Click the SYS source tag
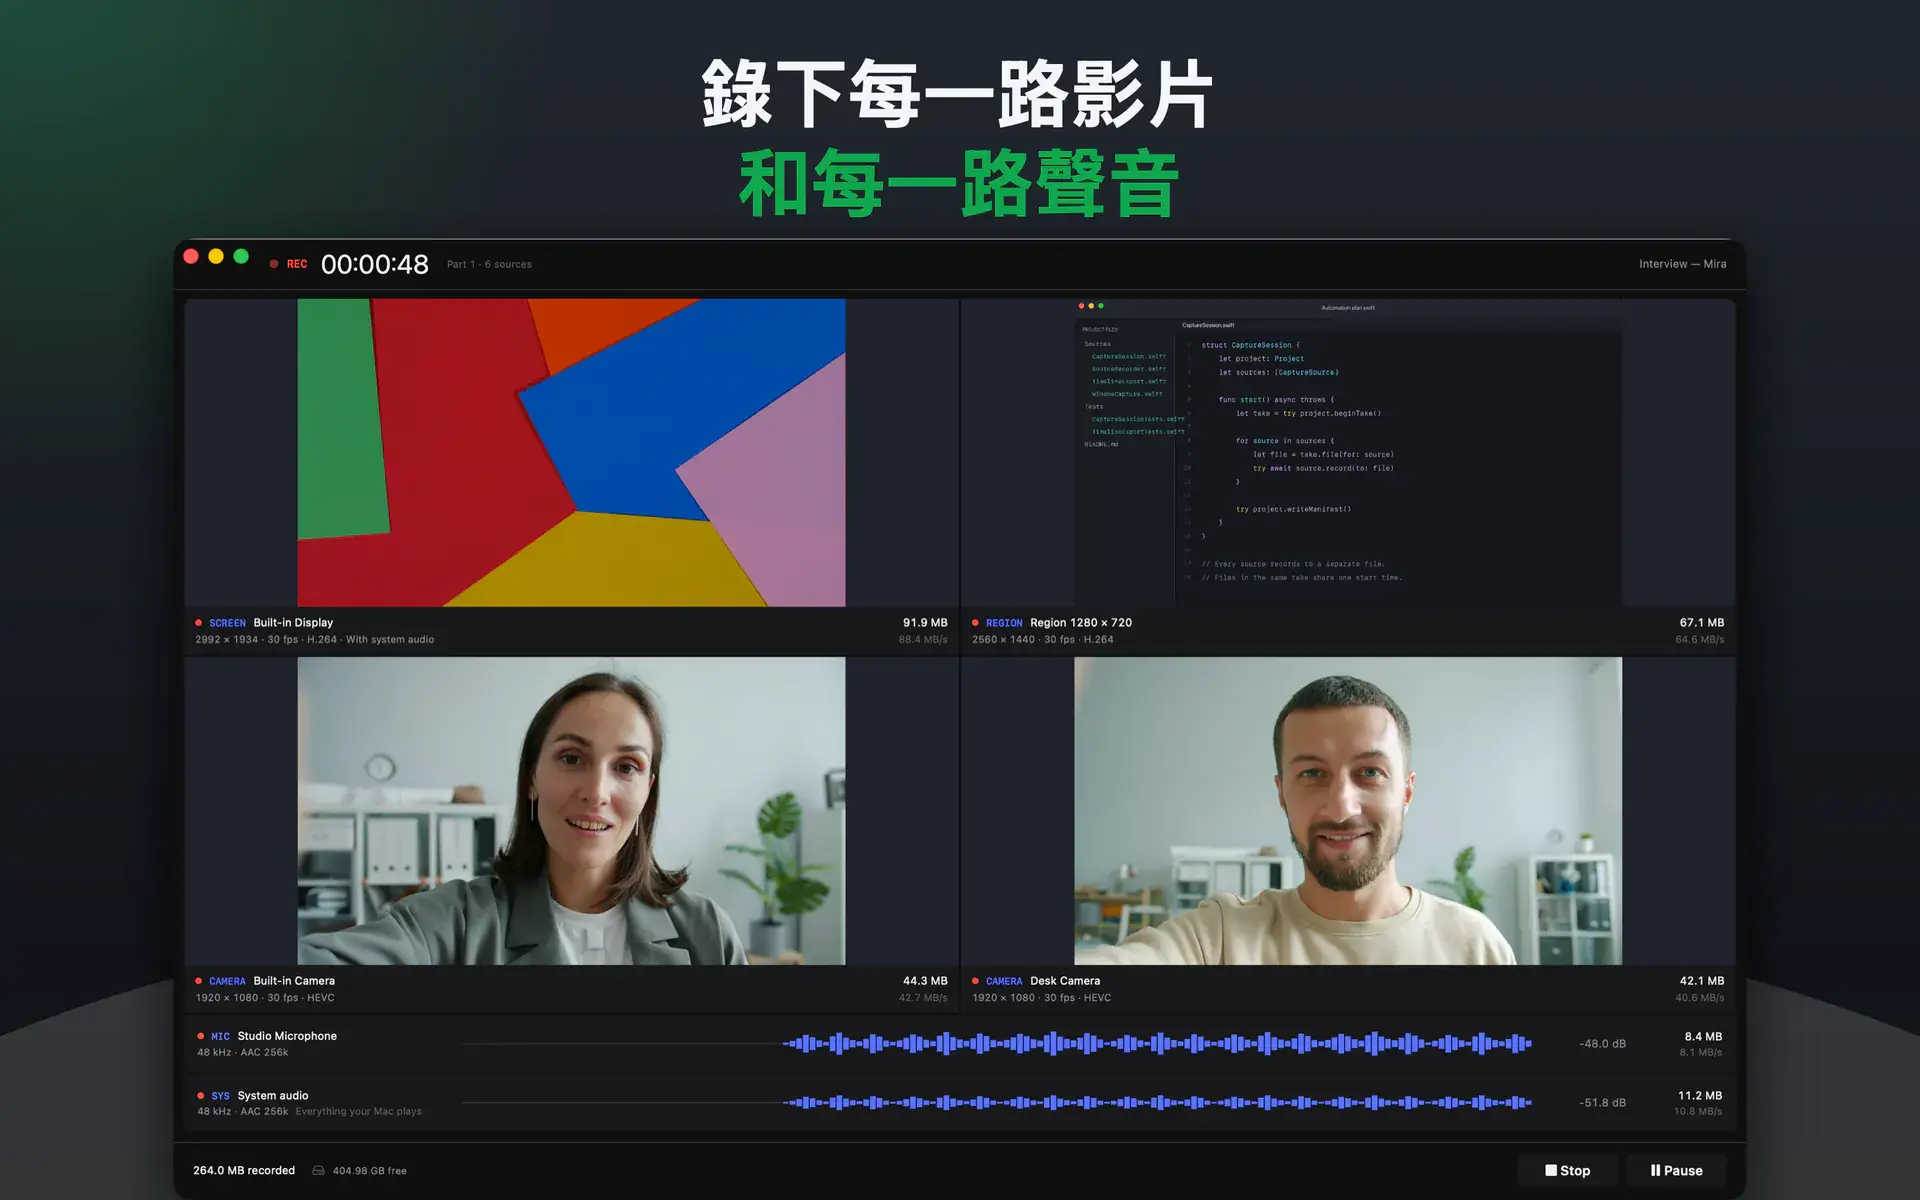Image resolution: width=1920 pixels, height=1200 pixels. click(220, 1096)
